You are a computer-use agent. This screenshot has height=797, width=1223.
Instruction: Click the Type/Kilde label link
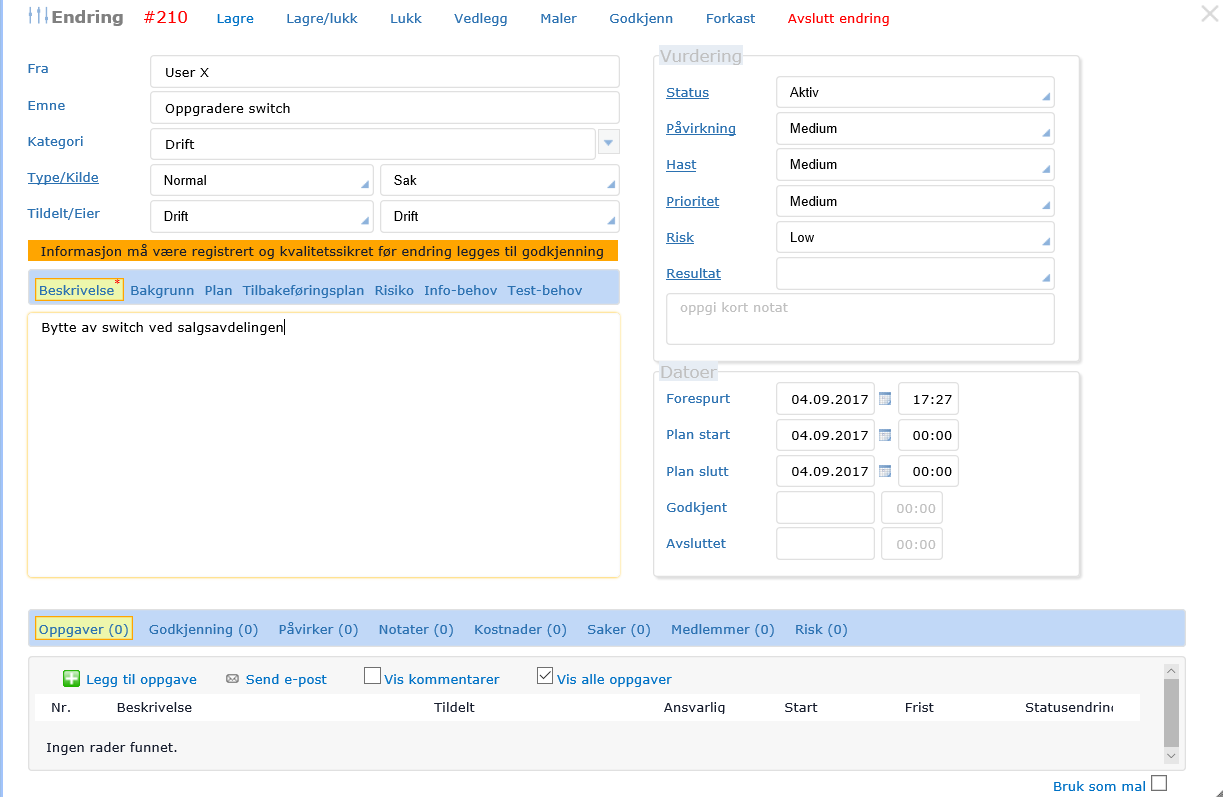point(63,177)
